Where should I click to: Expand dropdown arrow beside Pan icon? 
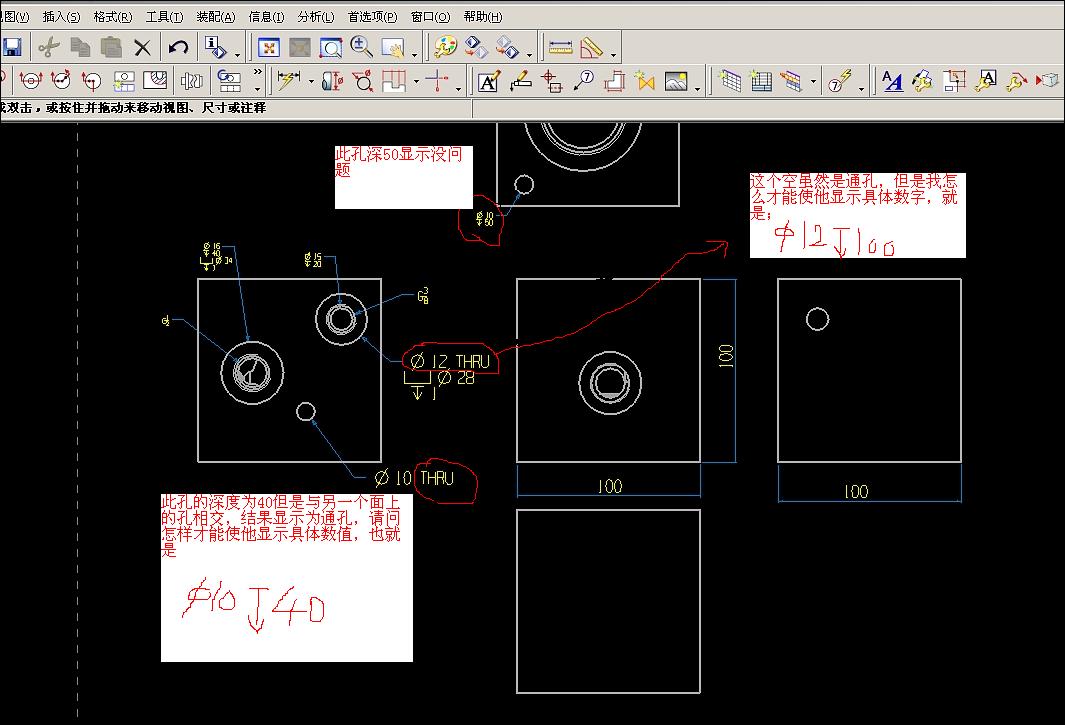[414, 54]
